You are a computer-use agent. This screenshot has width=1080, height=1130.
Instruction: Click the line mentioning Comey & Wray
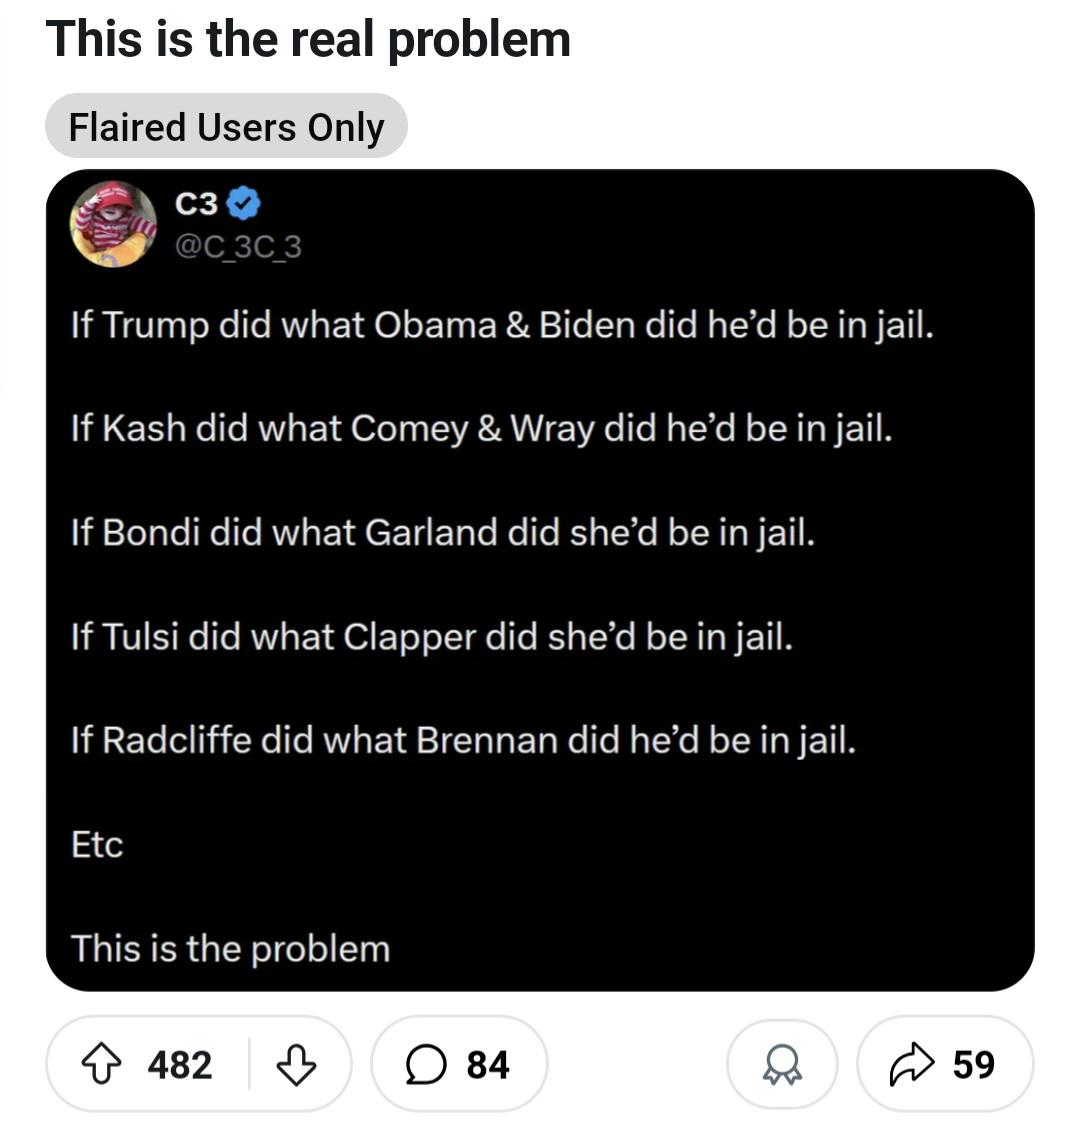(x=481, y=429)
